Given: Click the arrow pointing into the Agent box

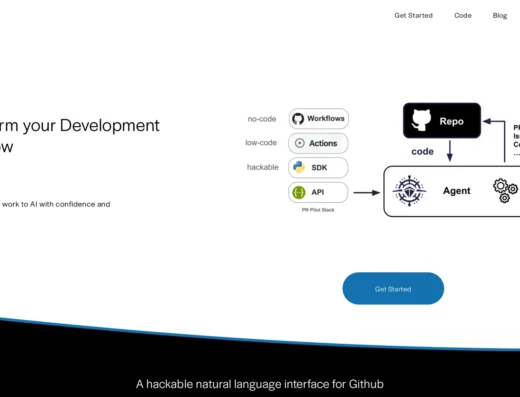Looking at the screenshot, I should pyautogui.click(x=367, y=192).
